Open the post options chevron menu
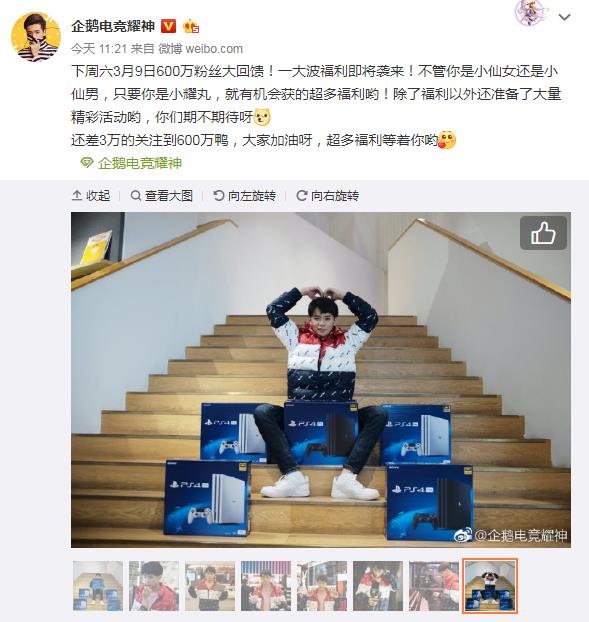 (564, 17)
